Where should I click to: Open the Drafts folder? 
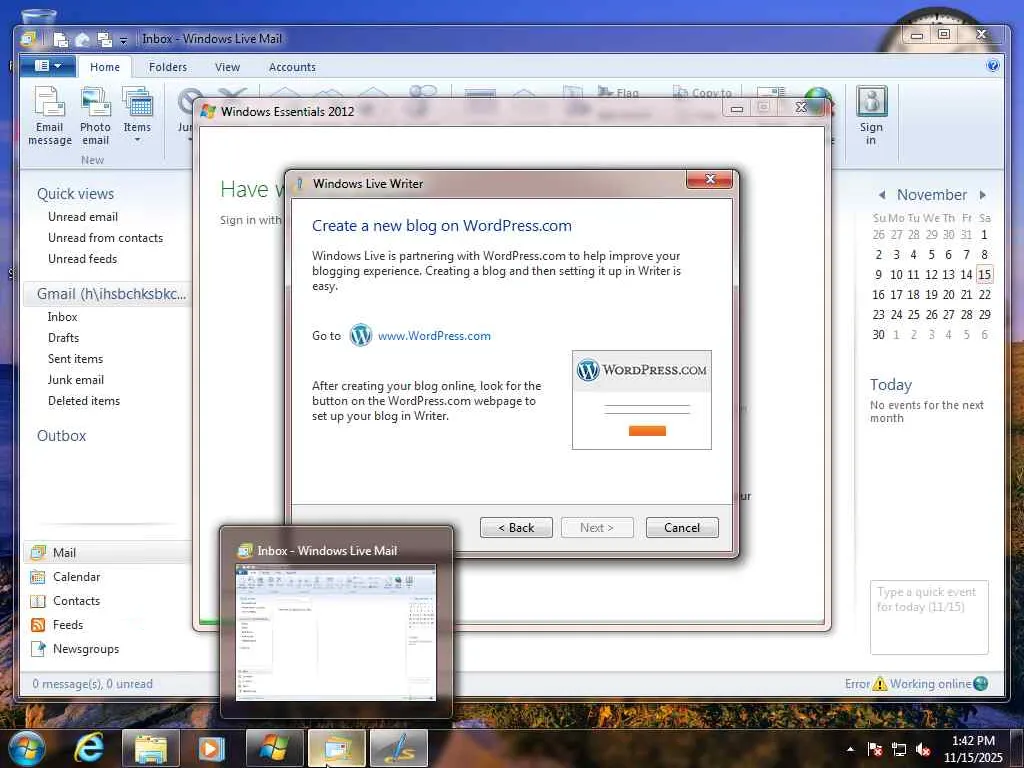63,338
